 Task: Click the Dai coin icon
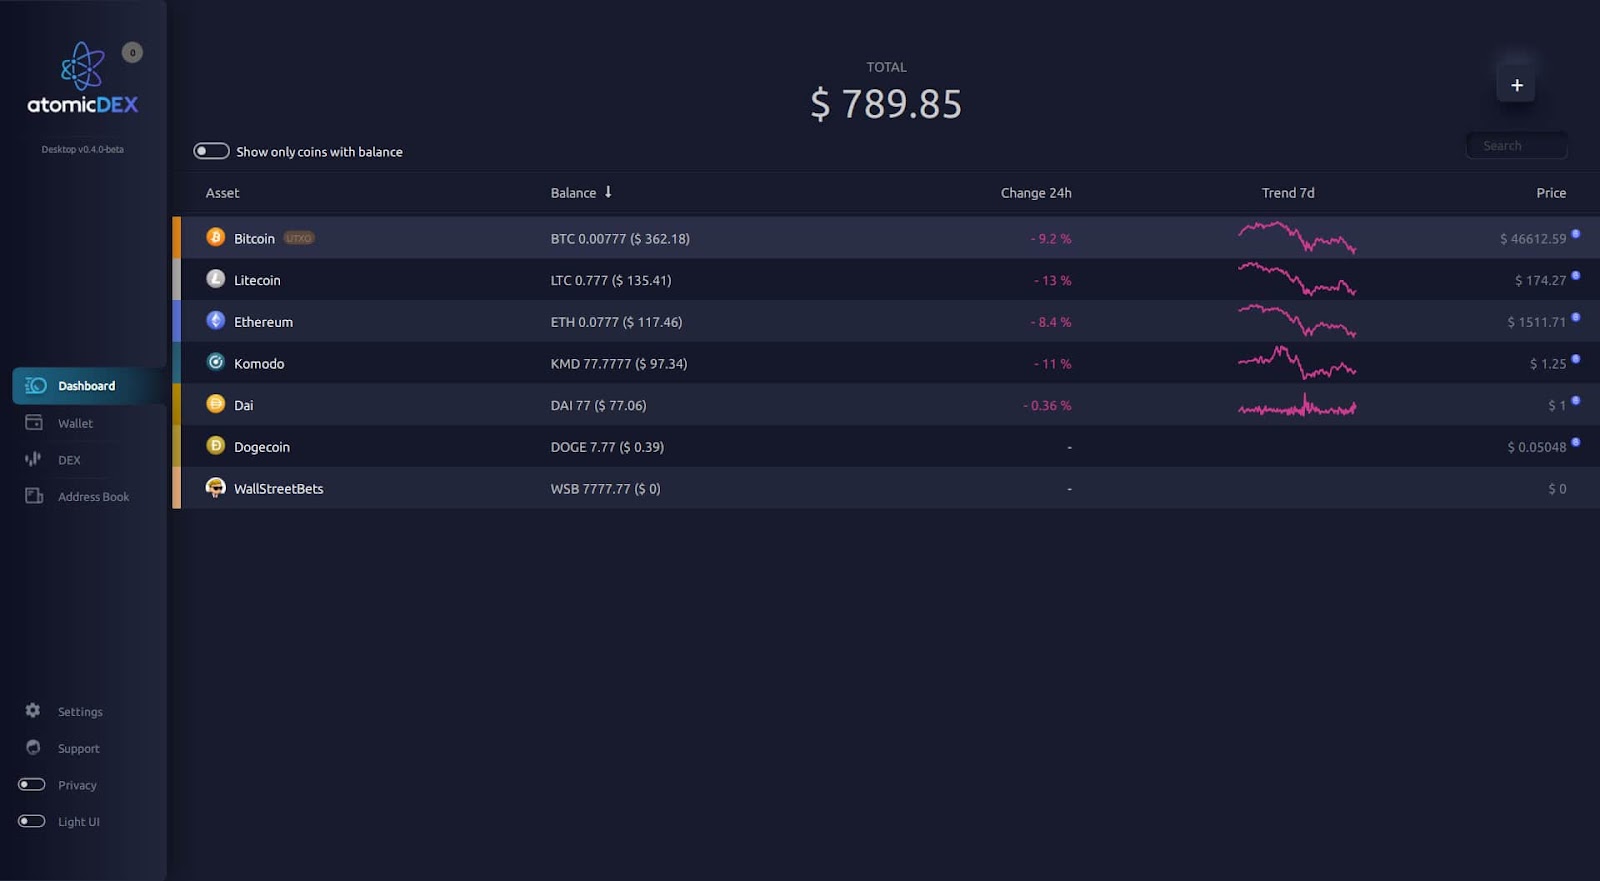pyautogui.click(x=215, y=404)
